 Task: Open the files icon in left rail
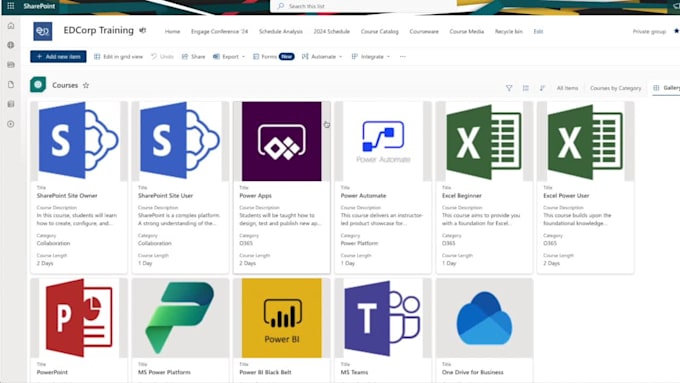tap(11, 85)
